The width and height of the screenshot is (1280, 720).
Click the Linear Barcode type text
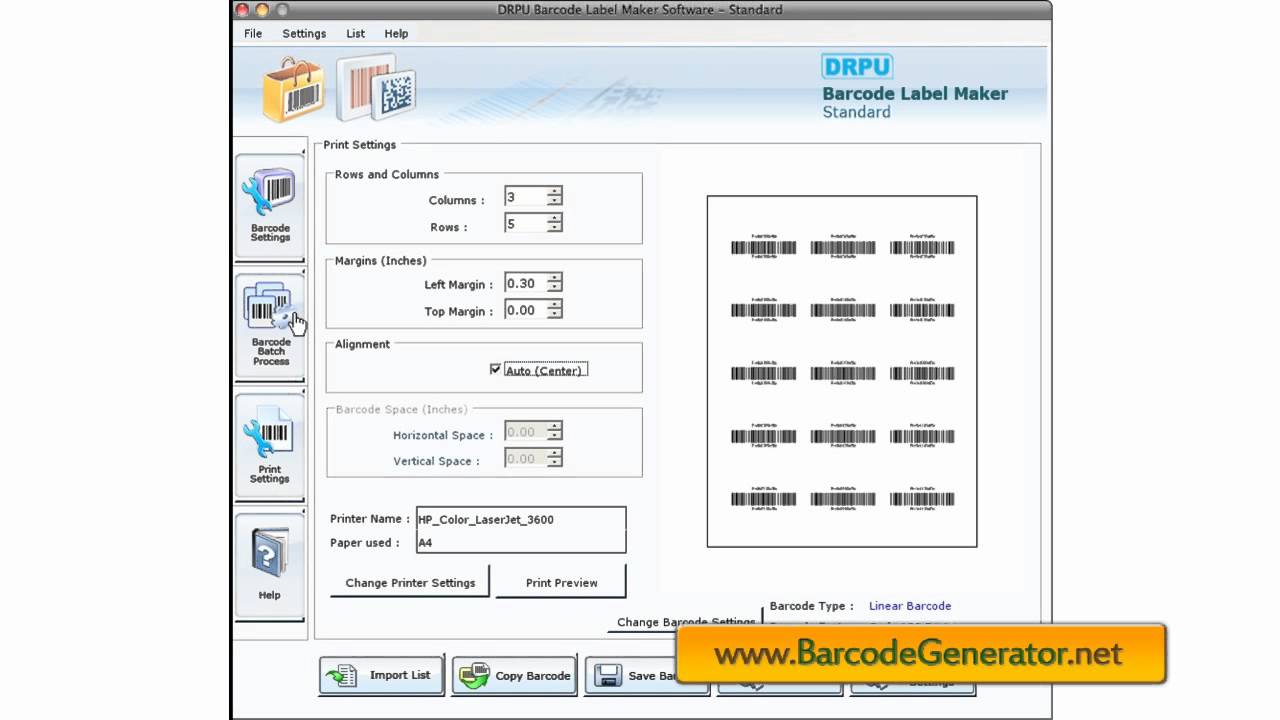coord(910,606)
